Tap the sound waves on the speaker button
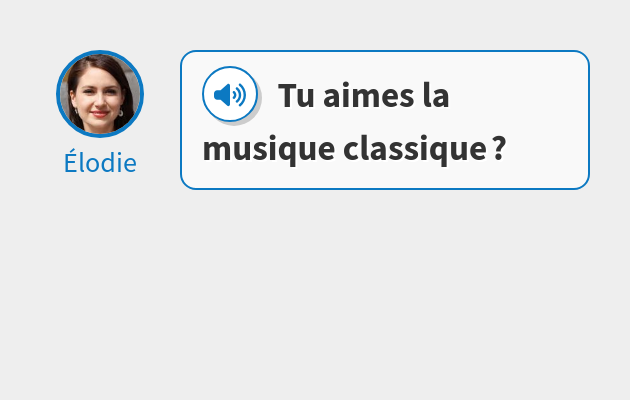The width and height of the screenshot is (630, 400). click(x=239, y=95)
